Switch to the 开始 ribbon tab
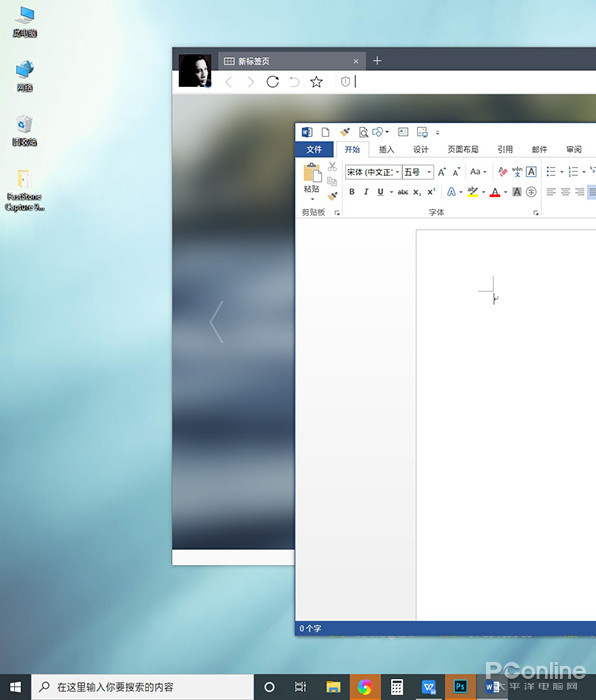This screenshot has height=700, width=596. click(x=352, y=150)
